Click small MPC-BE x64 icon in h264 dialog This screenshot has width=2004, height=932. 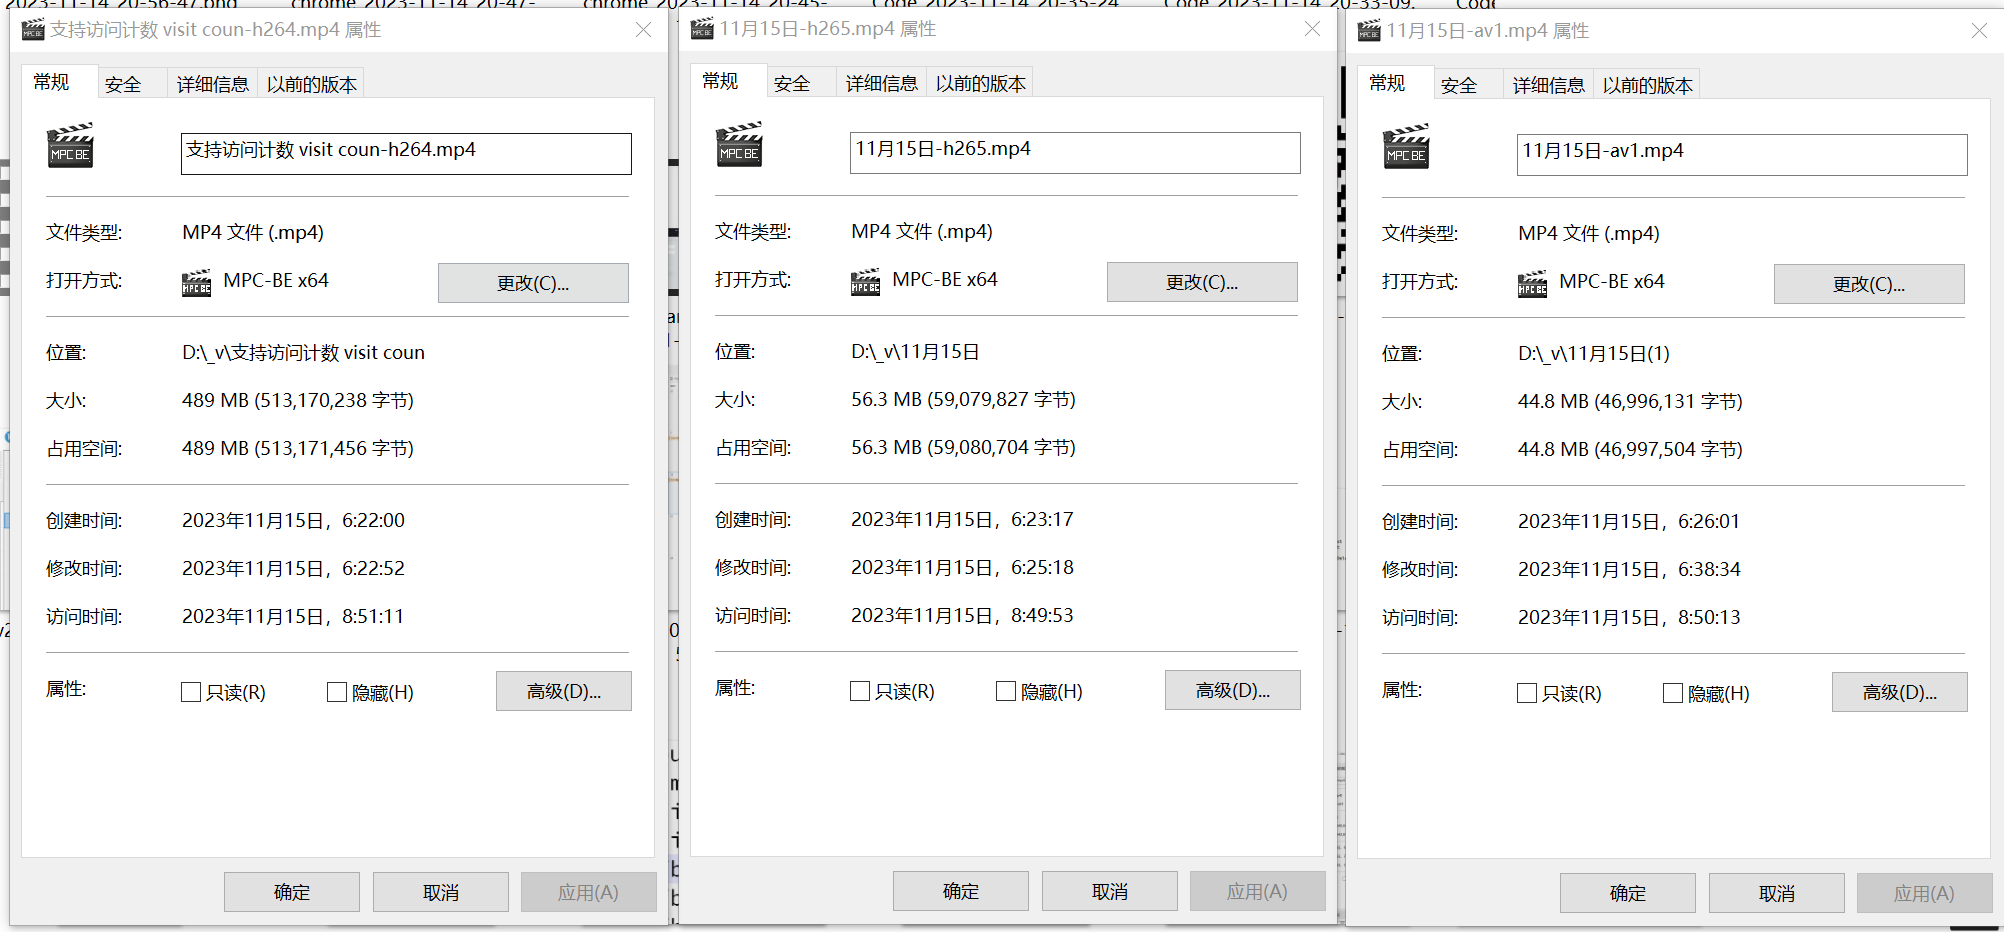tap(196, 283)
